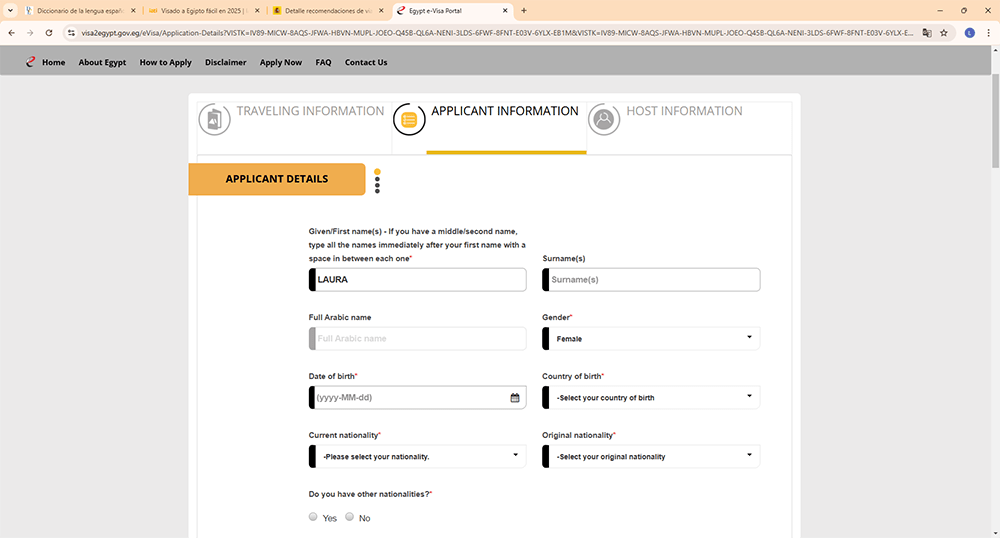Click the Apply Now link
Image resolution: width=1000 pixels, height=538 pixels.
[280, 62]
